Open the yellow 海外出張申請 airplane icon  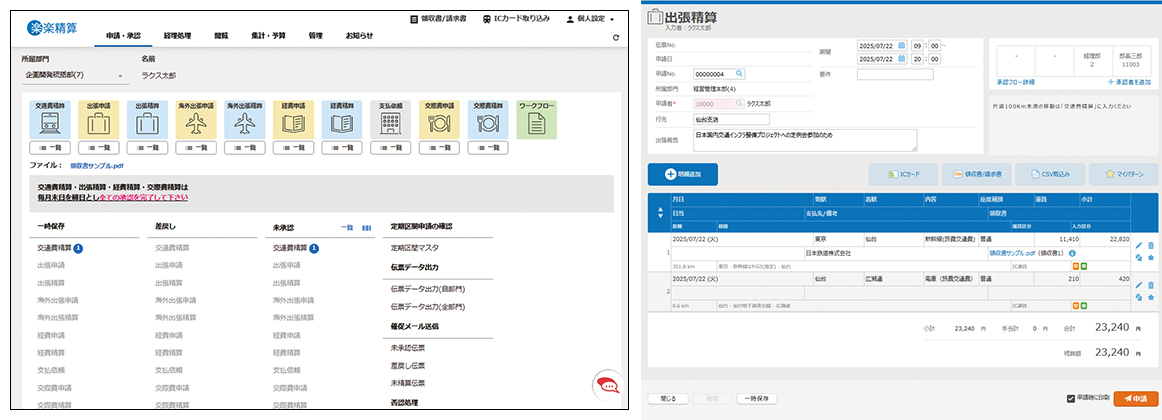(194, 122)
